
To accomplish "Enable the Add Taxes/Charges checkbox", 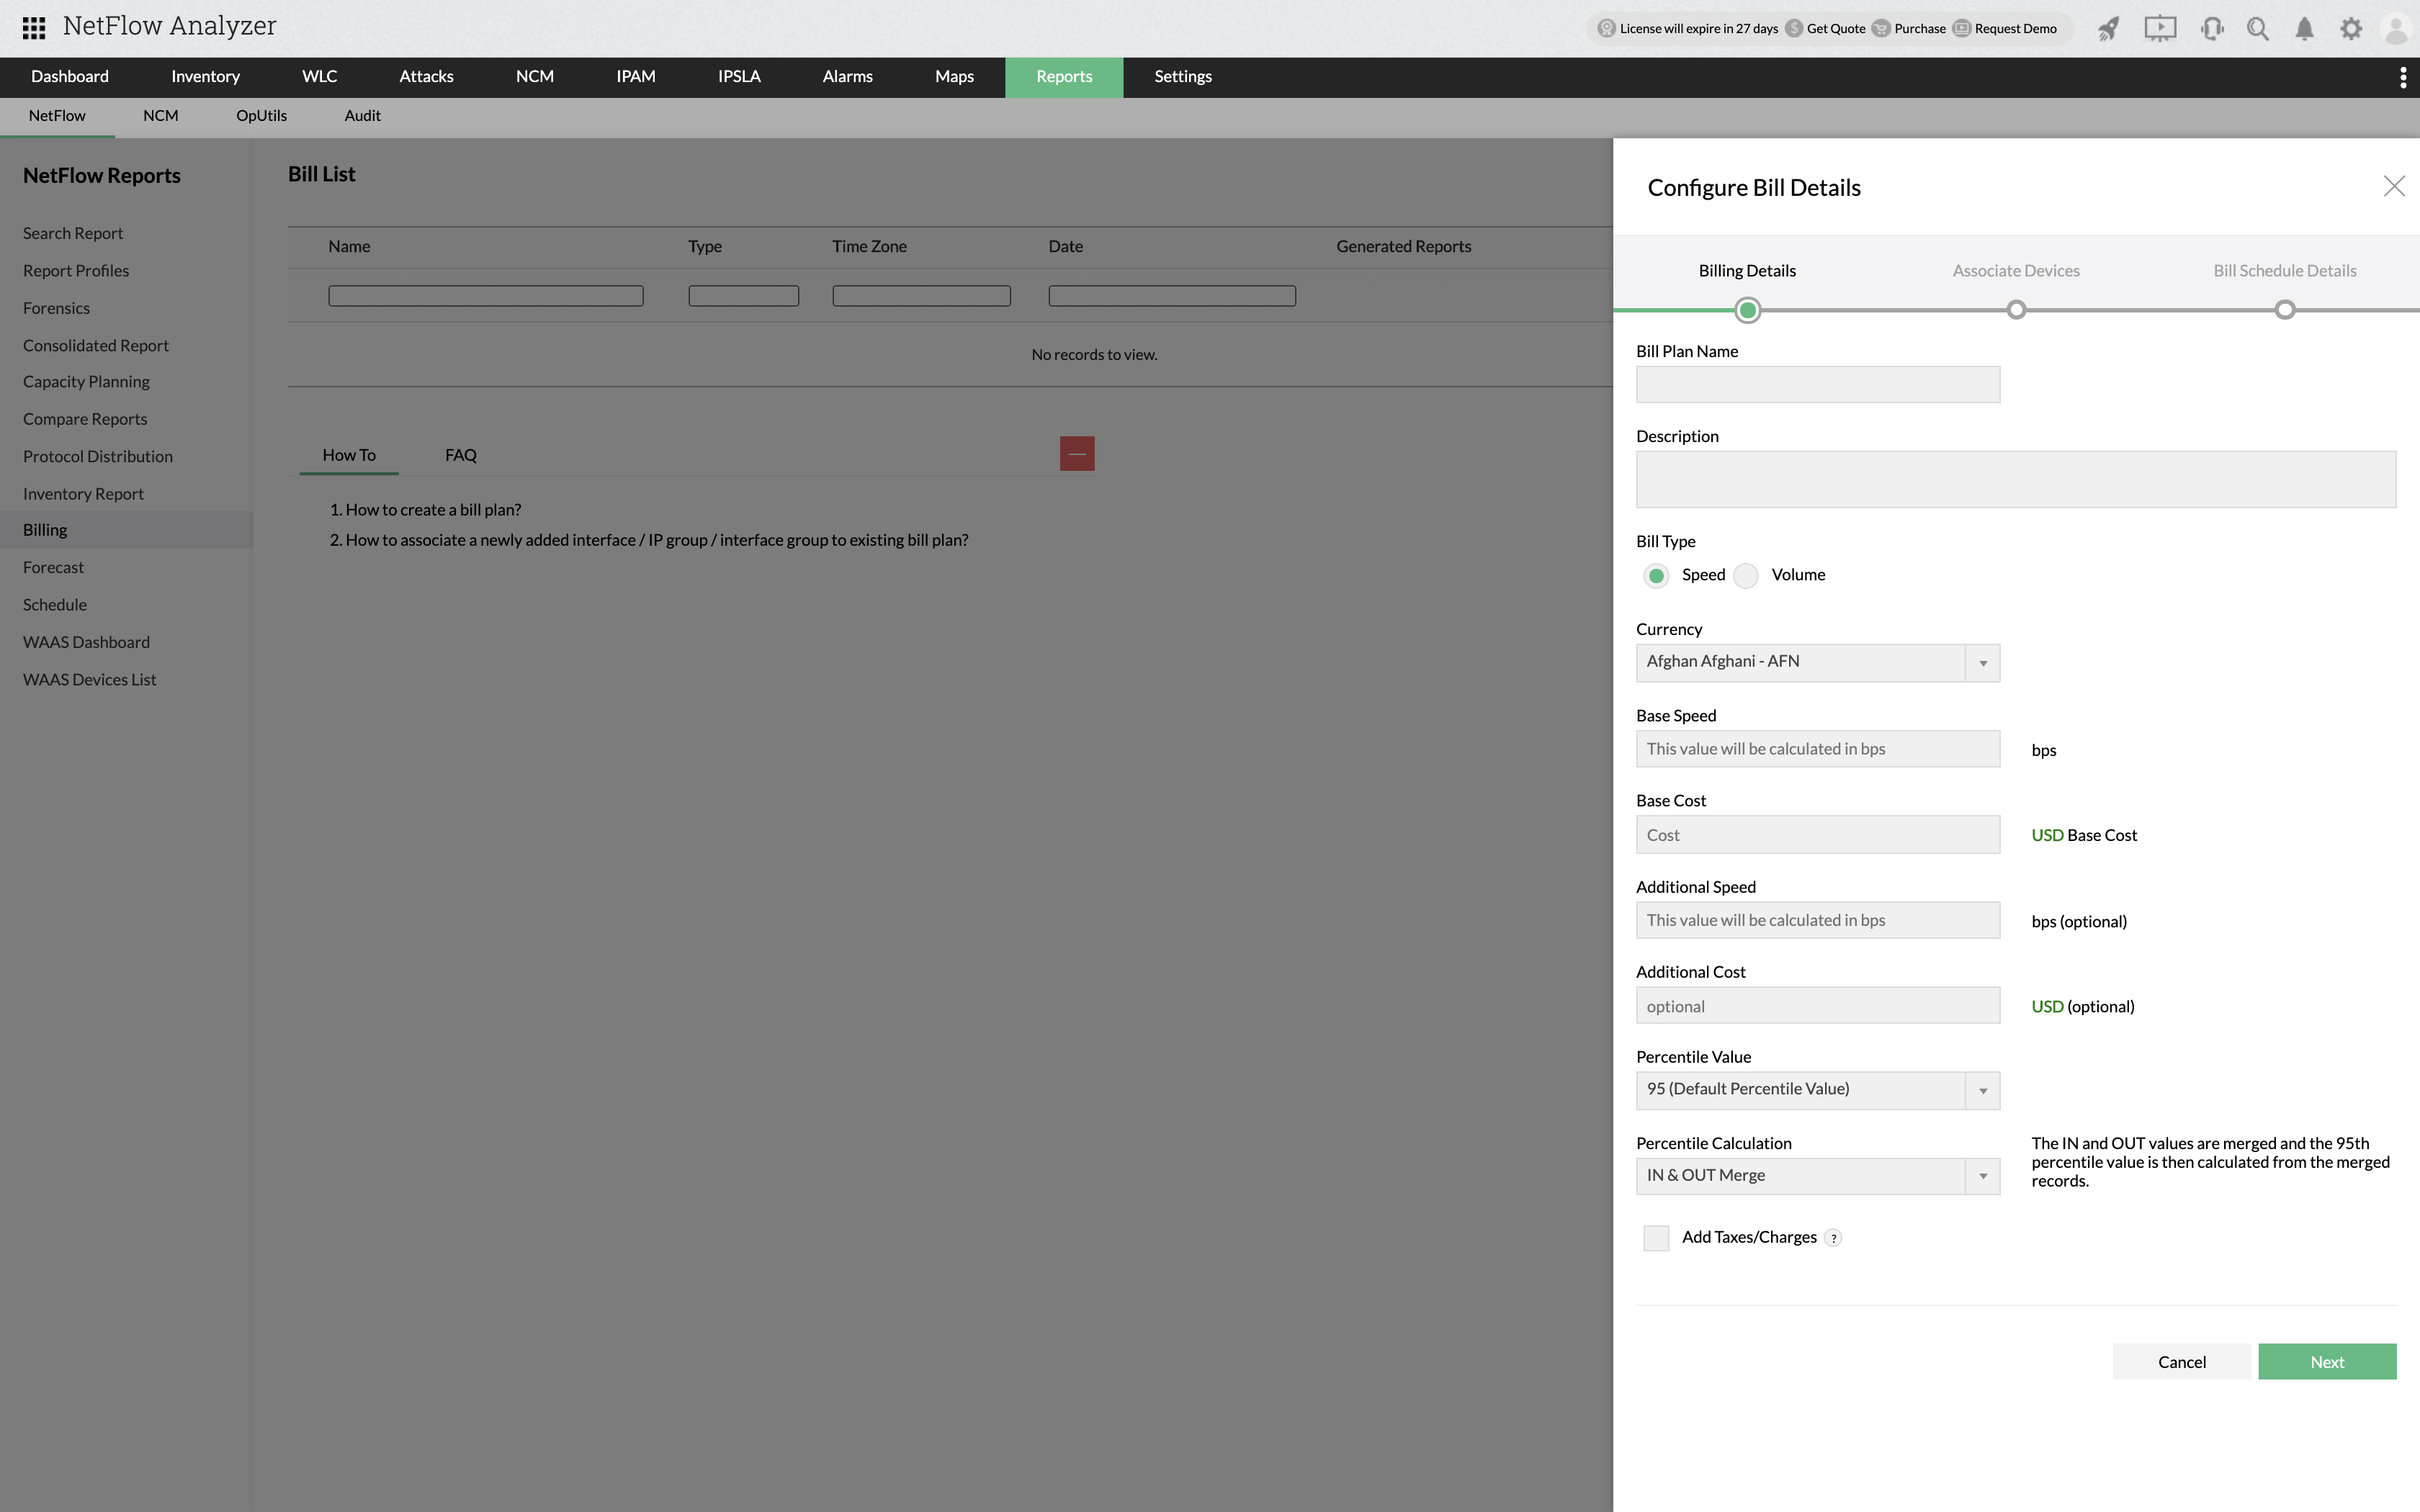I will pos(1656,1238).
